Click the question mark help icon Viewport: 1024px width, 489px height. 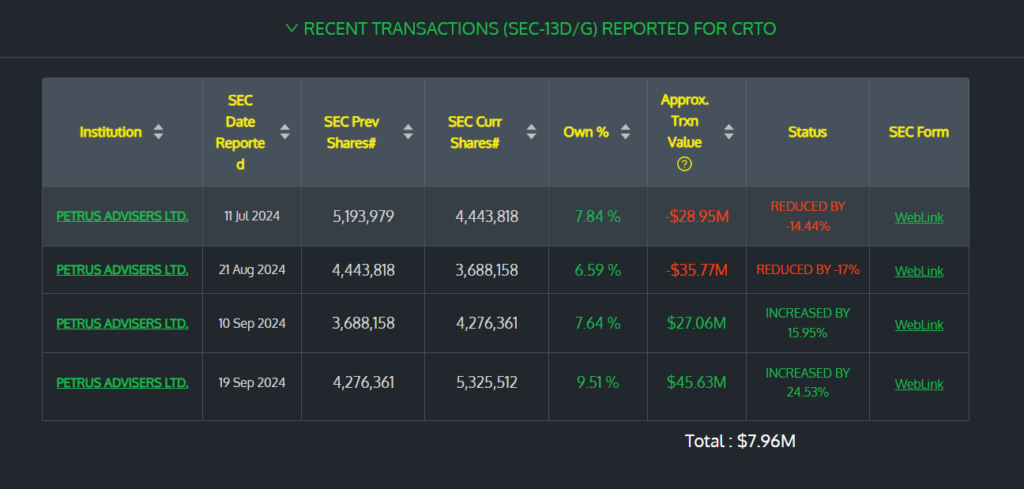coord(684,164)
